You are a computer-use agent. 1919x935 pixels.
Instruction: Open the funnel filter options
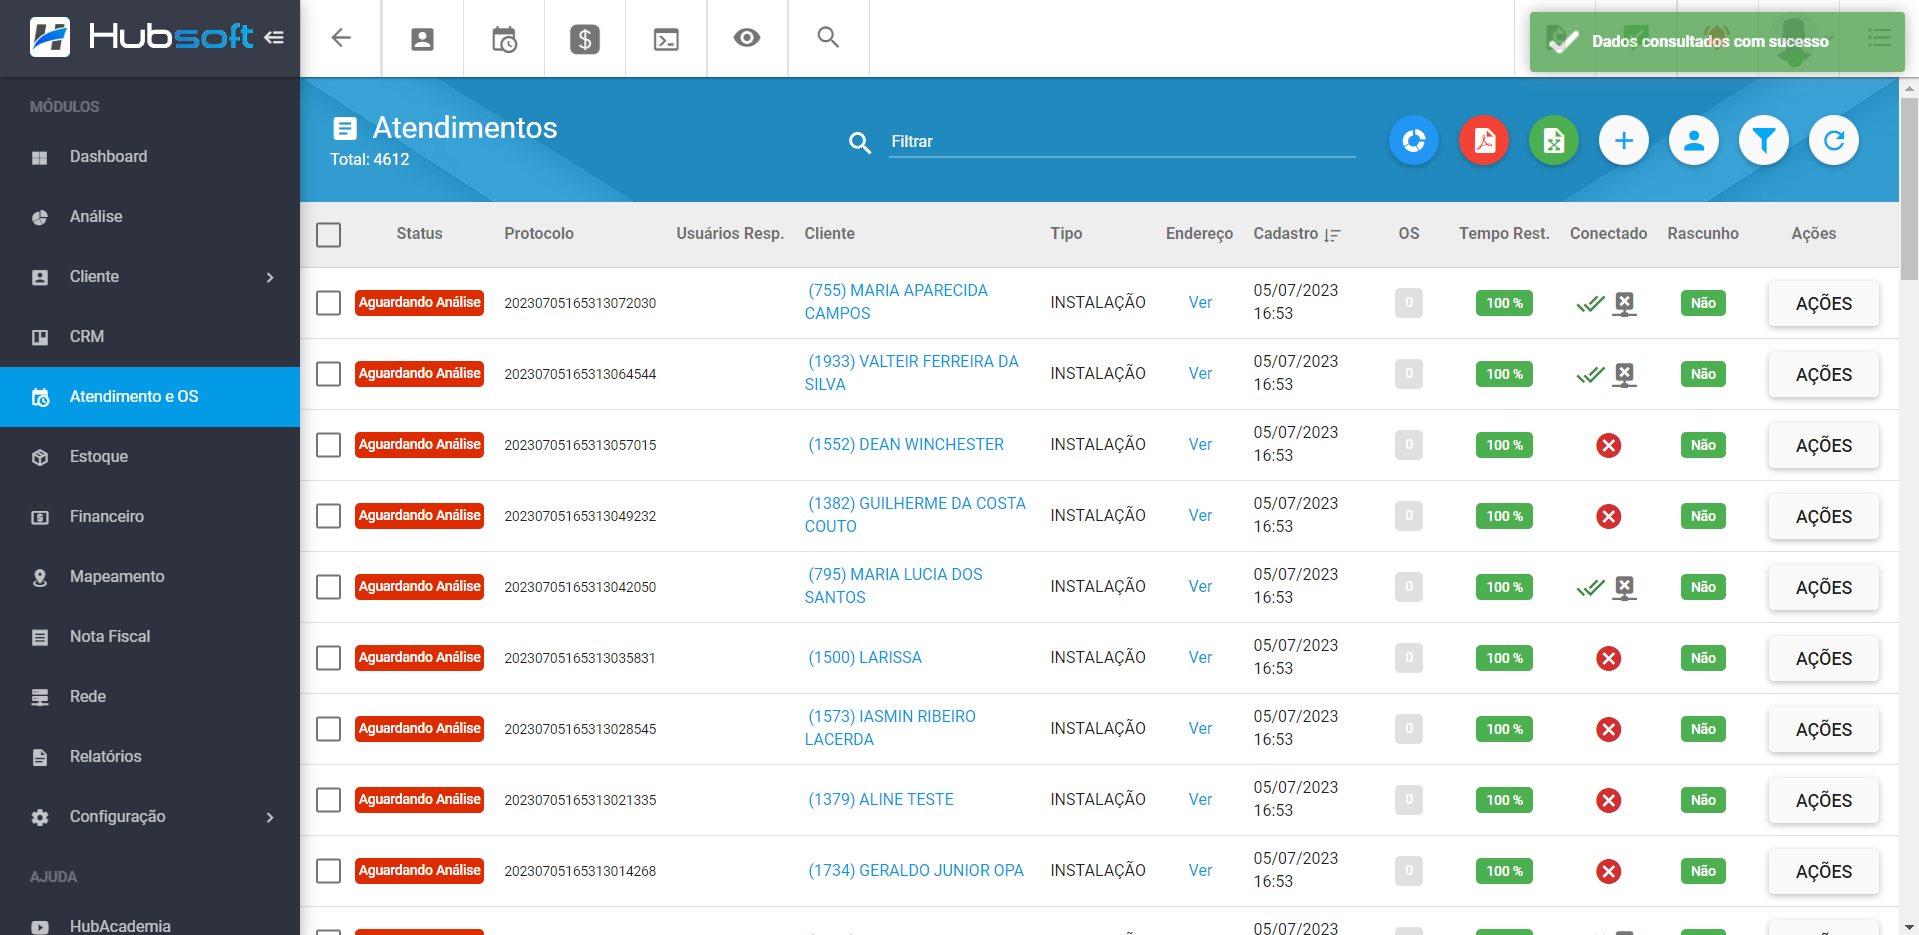click(x=1764, y=141)
